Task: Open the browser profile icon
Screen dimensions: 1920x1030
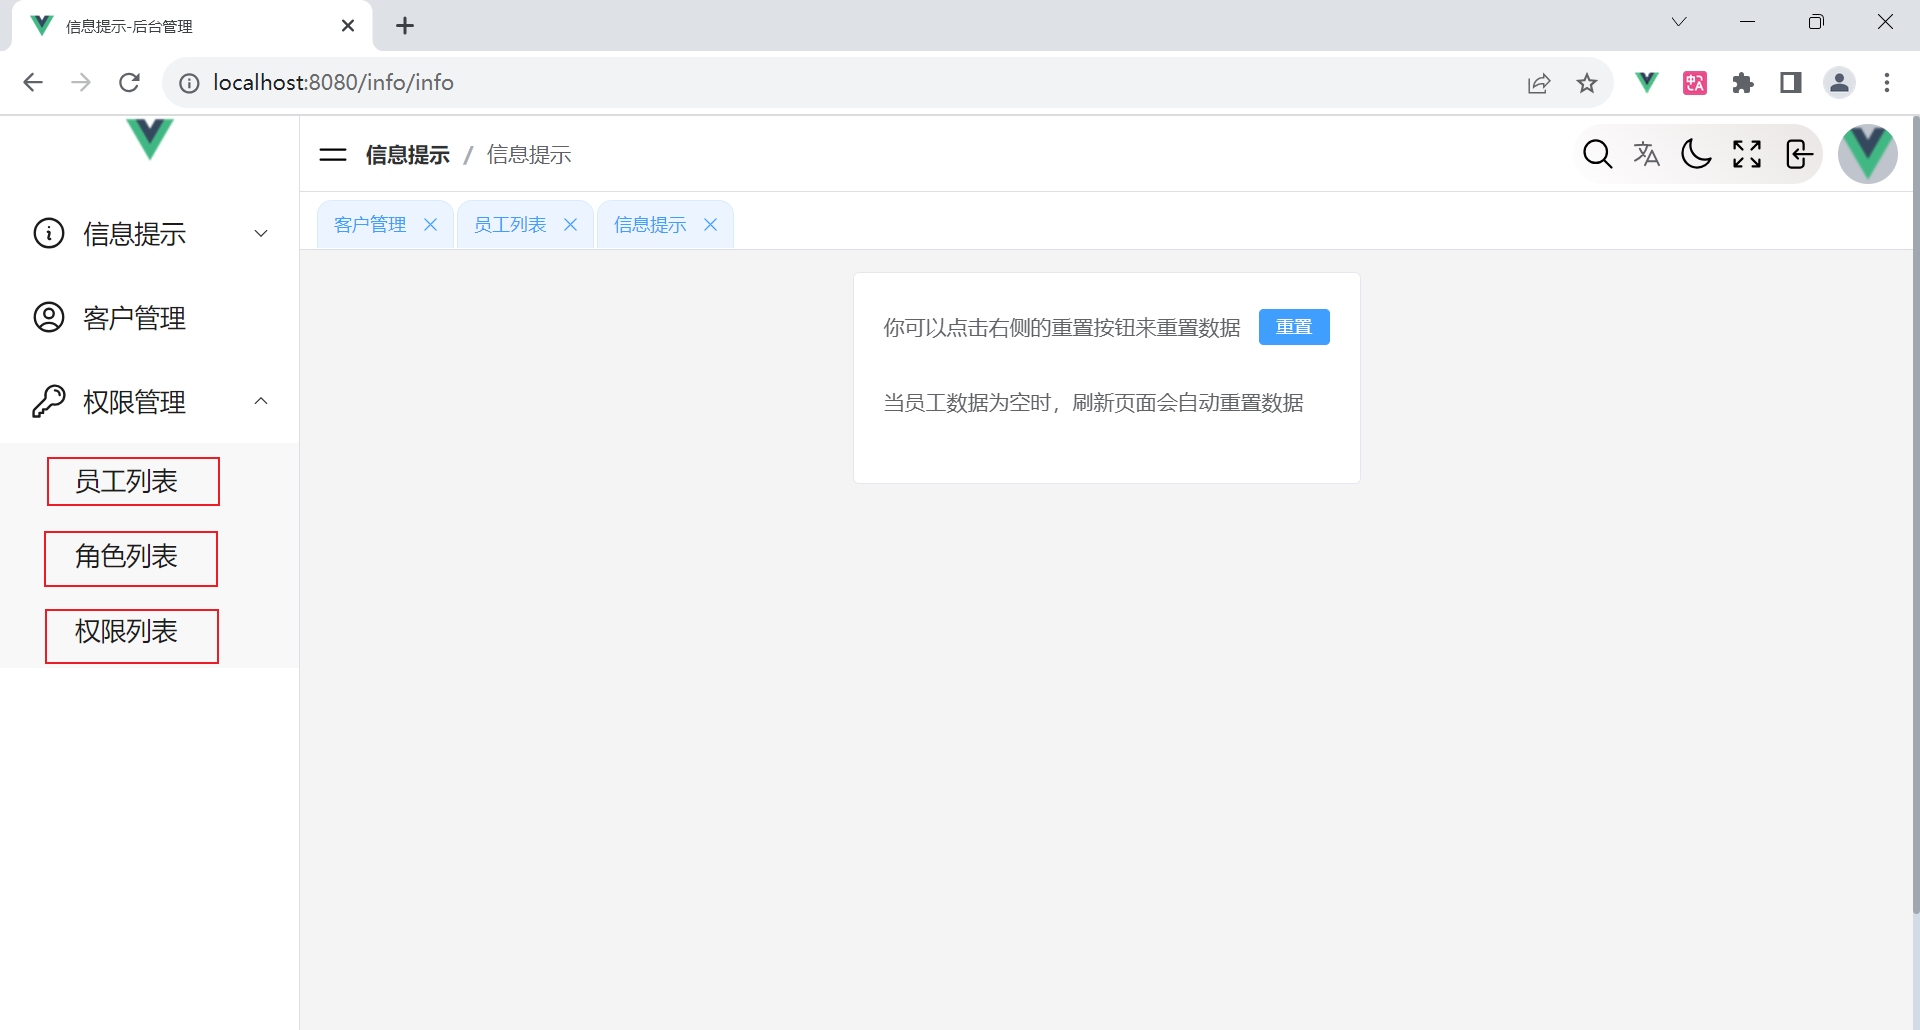Action: pyautogui.click(x=1839, y=82)
